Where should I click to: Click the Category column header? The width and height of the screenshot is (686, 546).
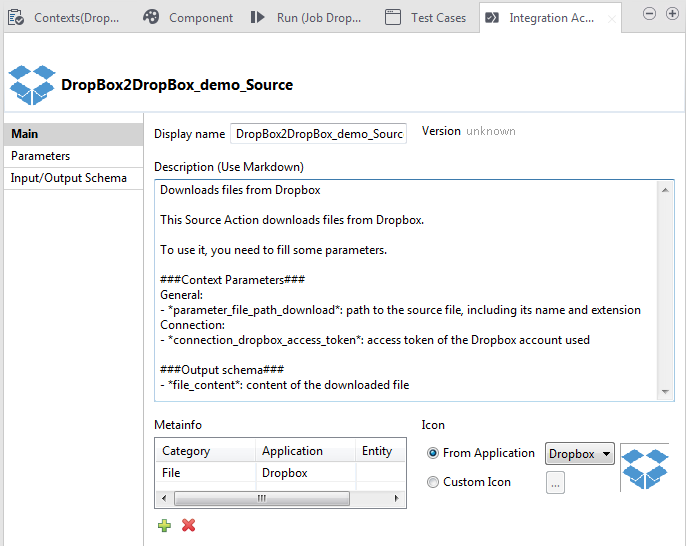[205, 451]
